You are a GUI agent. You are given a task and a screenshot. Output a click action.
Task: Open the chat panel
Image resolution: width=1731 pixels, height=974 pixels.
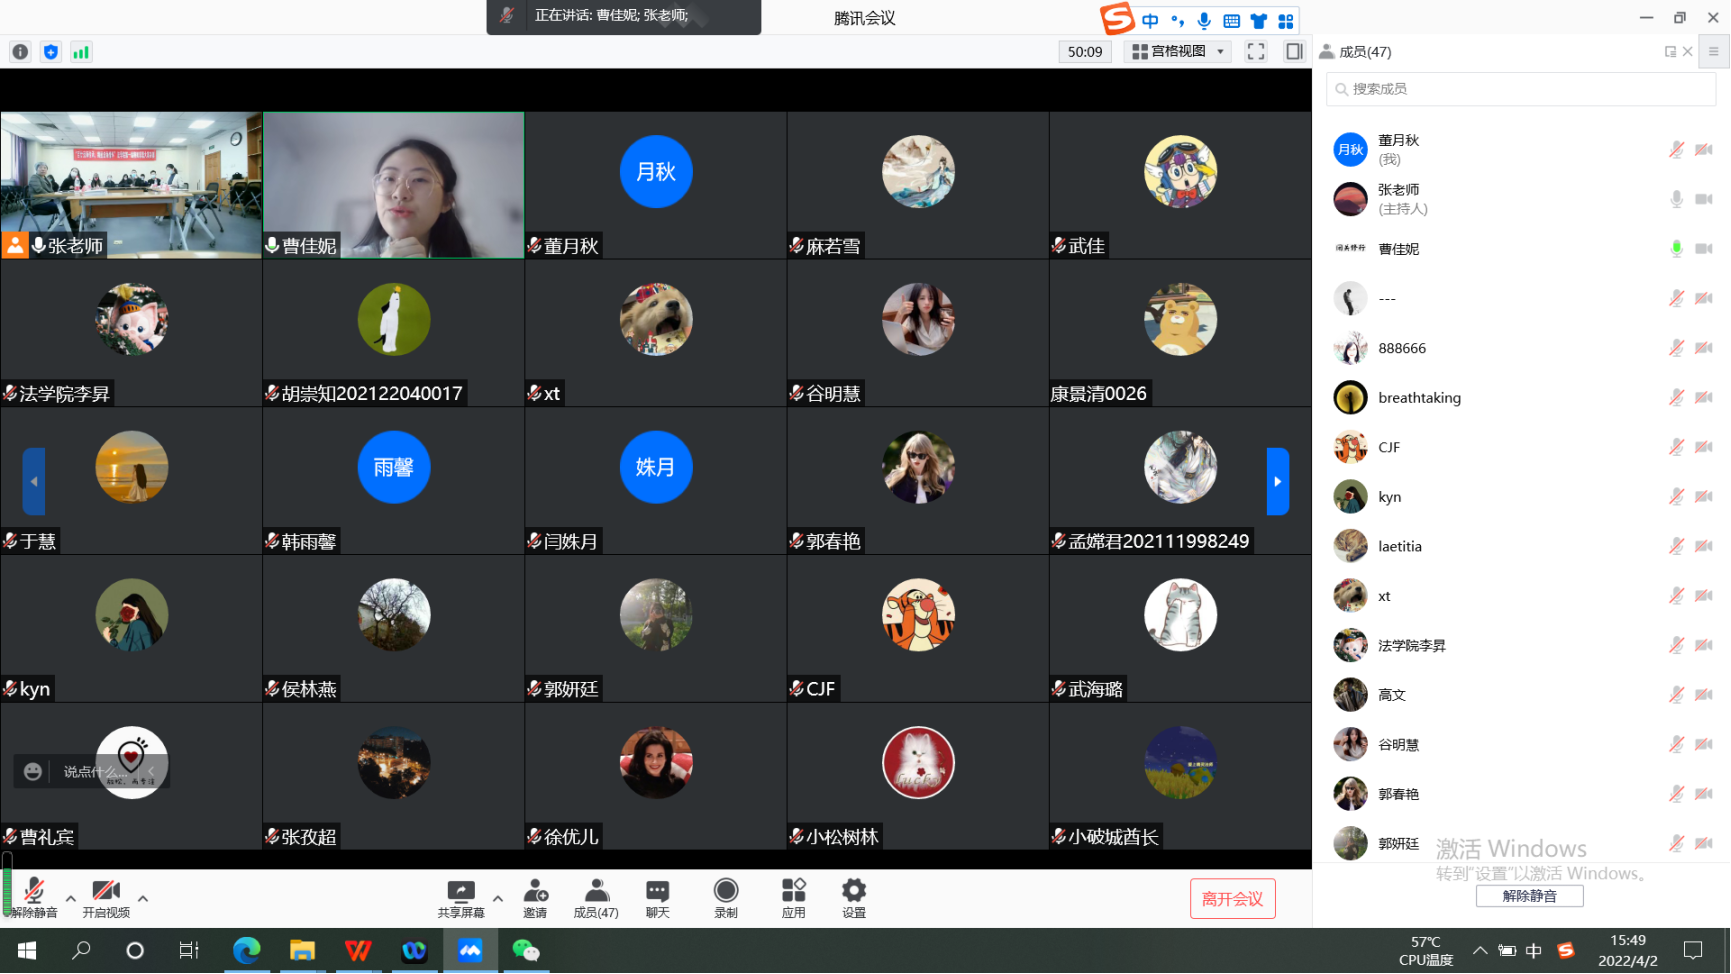[x=657, y=897]
